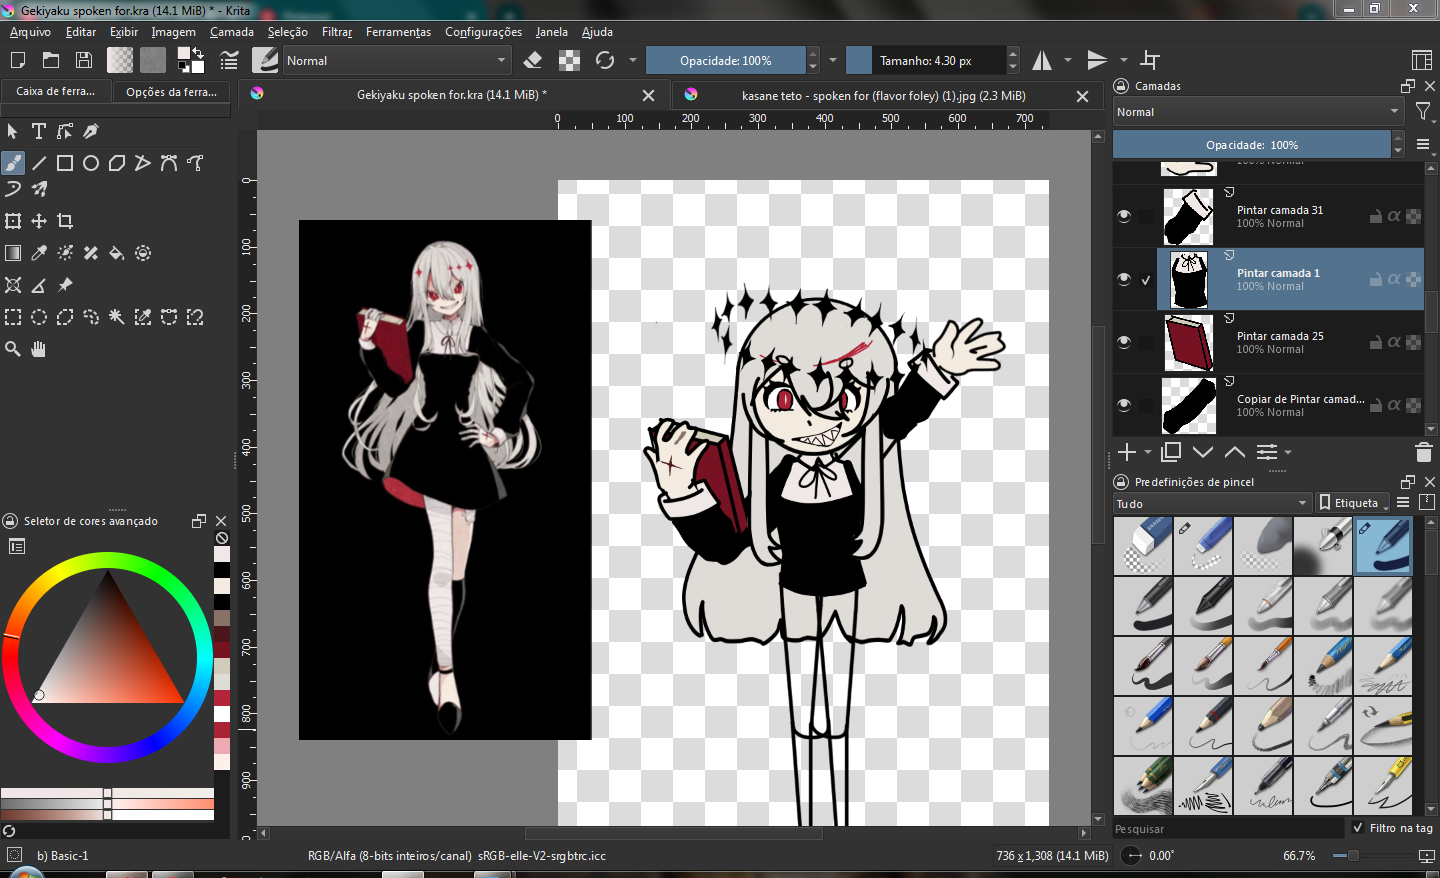1440x878 pixels.
Task: Select the Crop tool
Action: [65, 221]
